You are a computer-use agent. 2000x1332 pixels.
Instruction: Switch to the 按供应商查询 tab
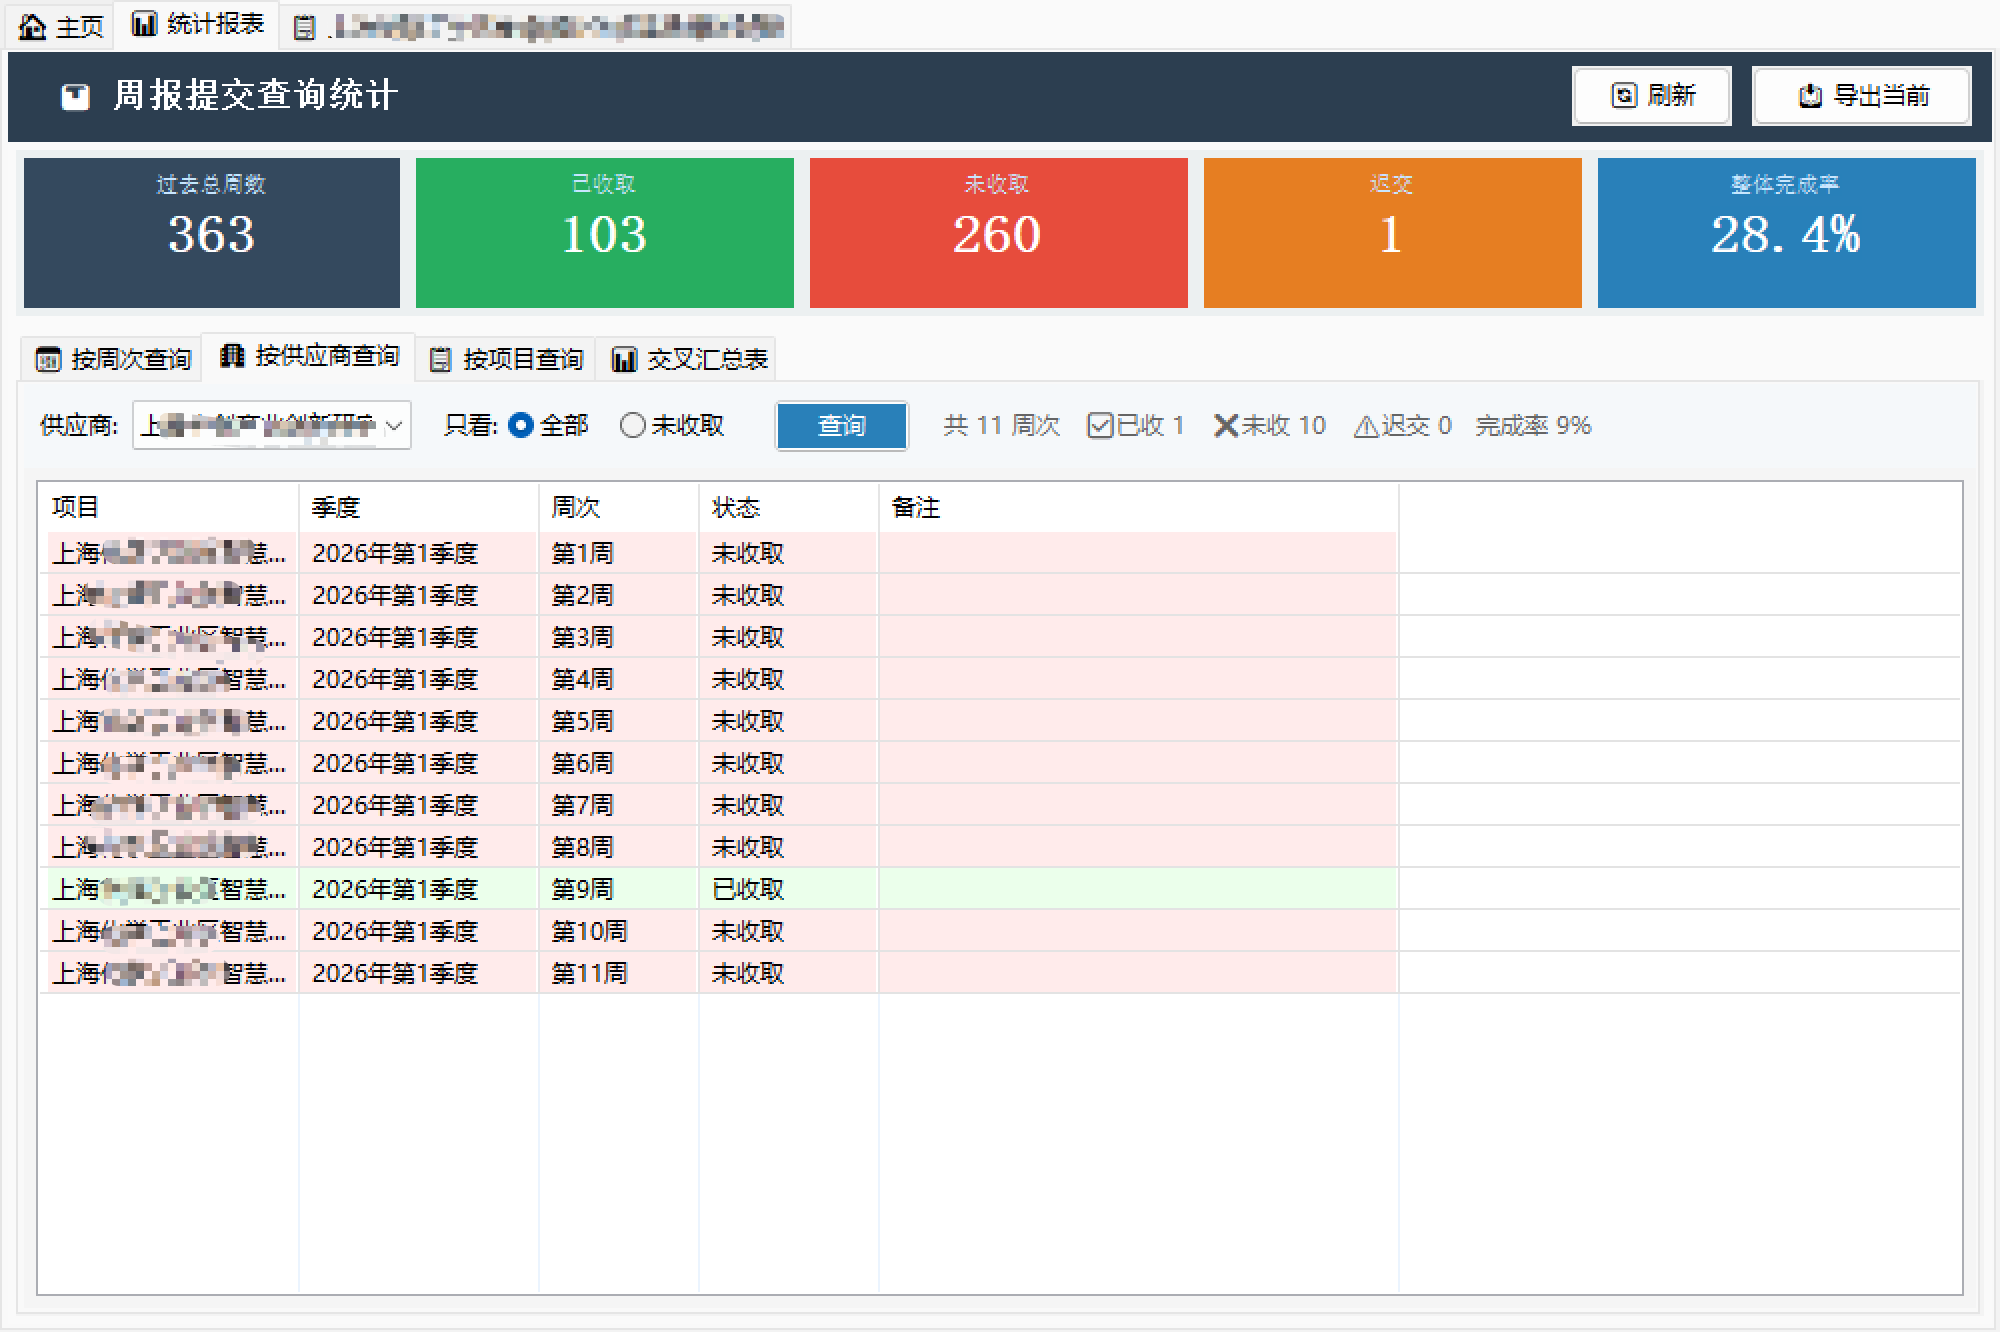[x=309, y=357]
